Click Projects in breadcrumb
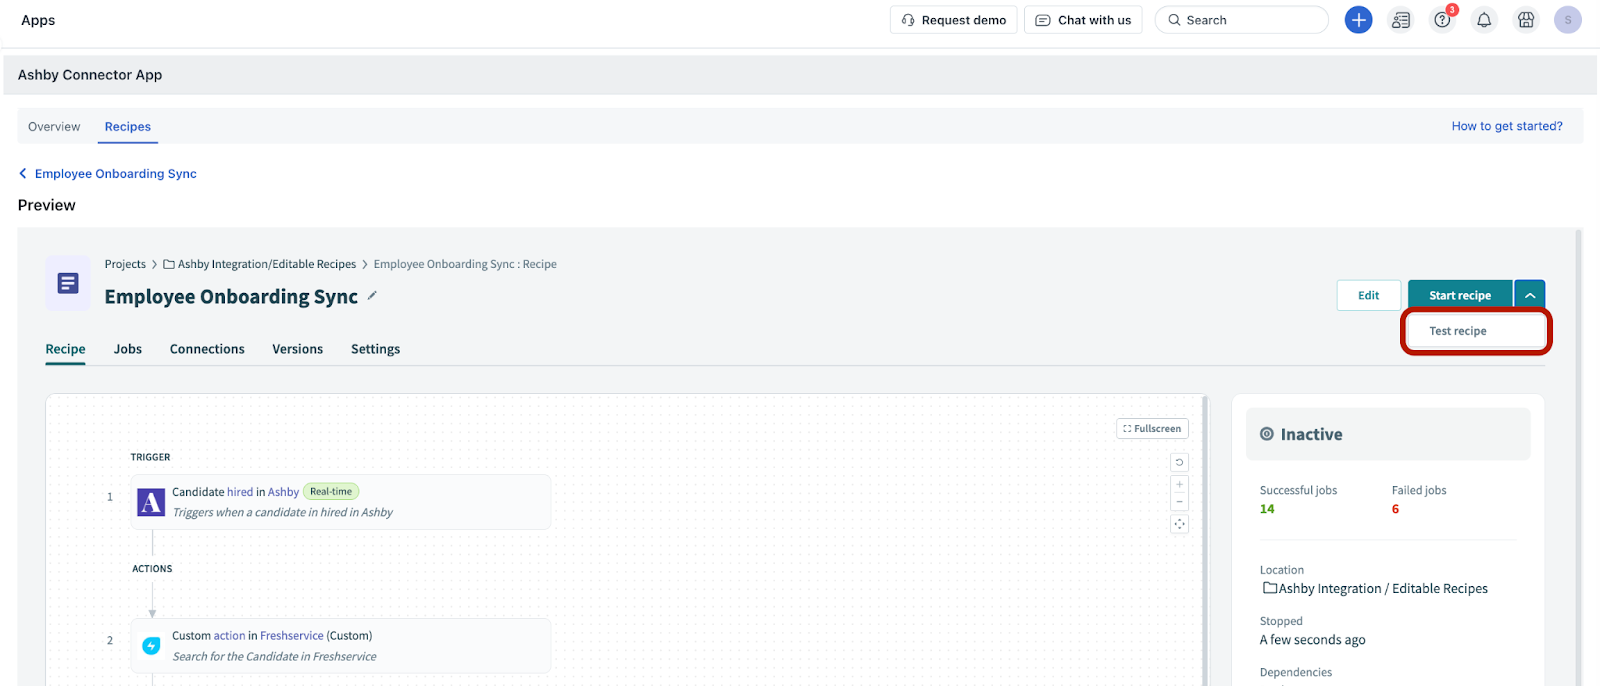 pyautogui.click(x=125, y=264)
